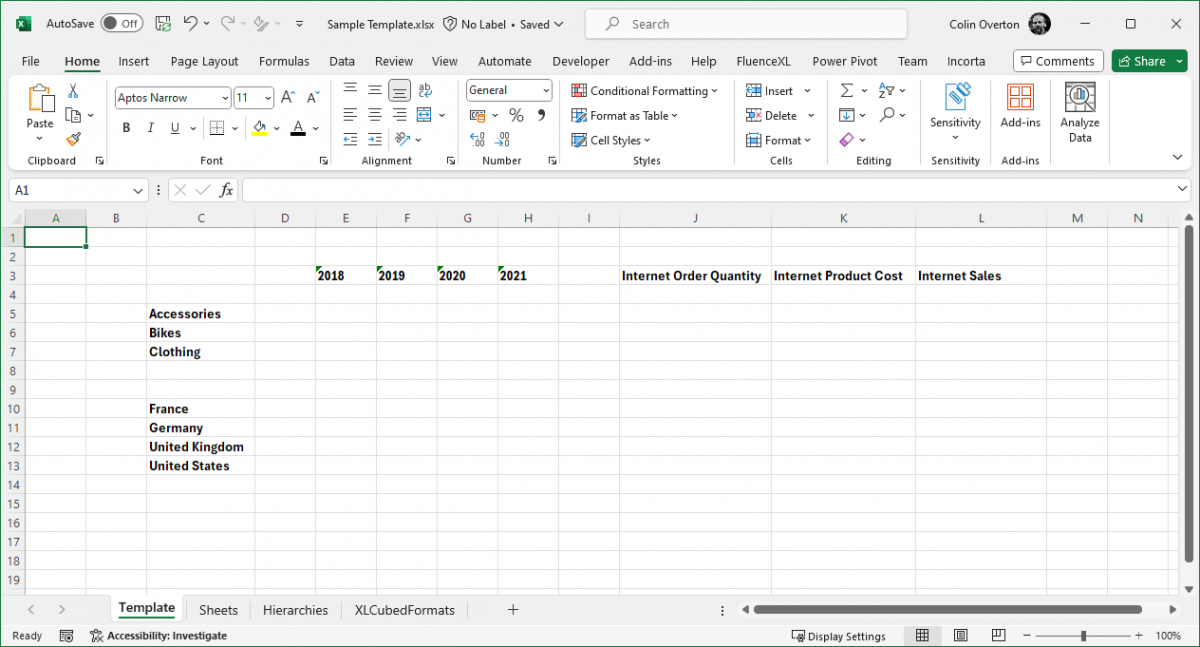Click the Comma Style number format icon
The image size is (1200, 647).
click(x=540, y=115)
